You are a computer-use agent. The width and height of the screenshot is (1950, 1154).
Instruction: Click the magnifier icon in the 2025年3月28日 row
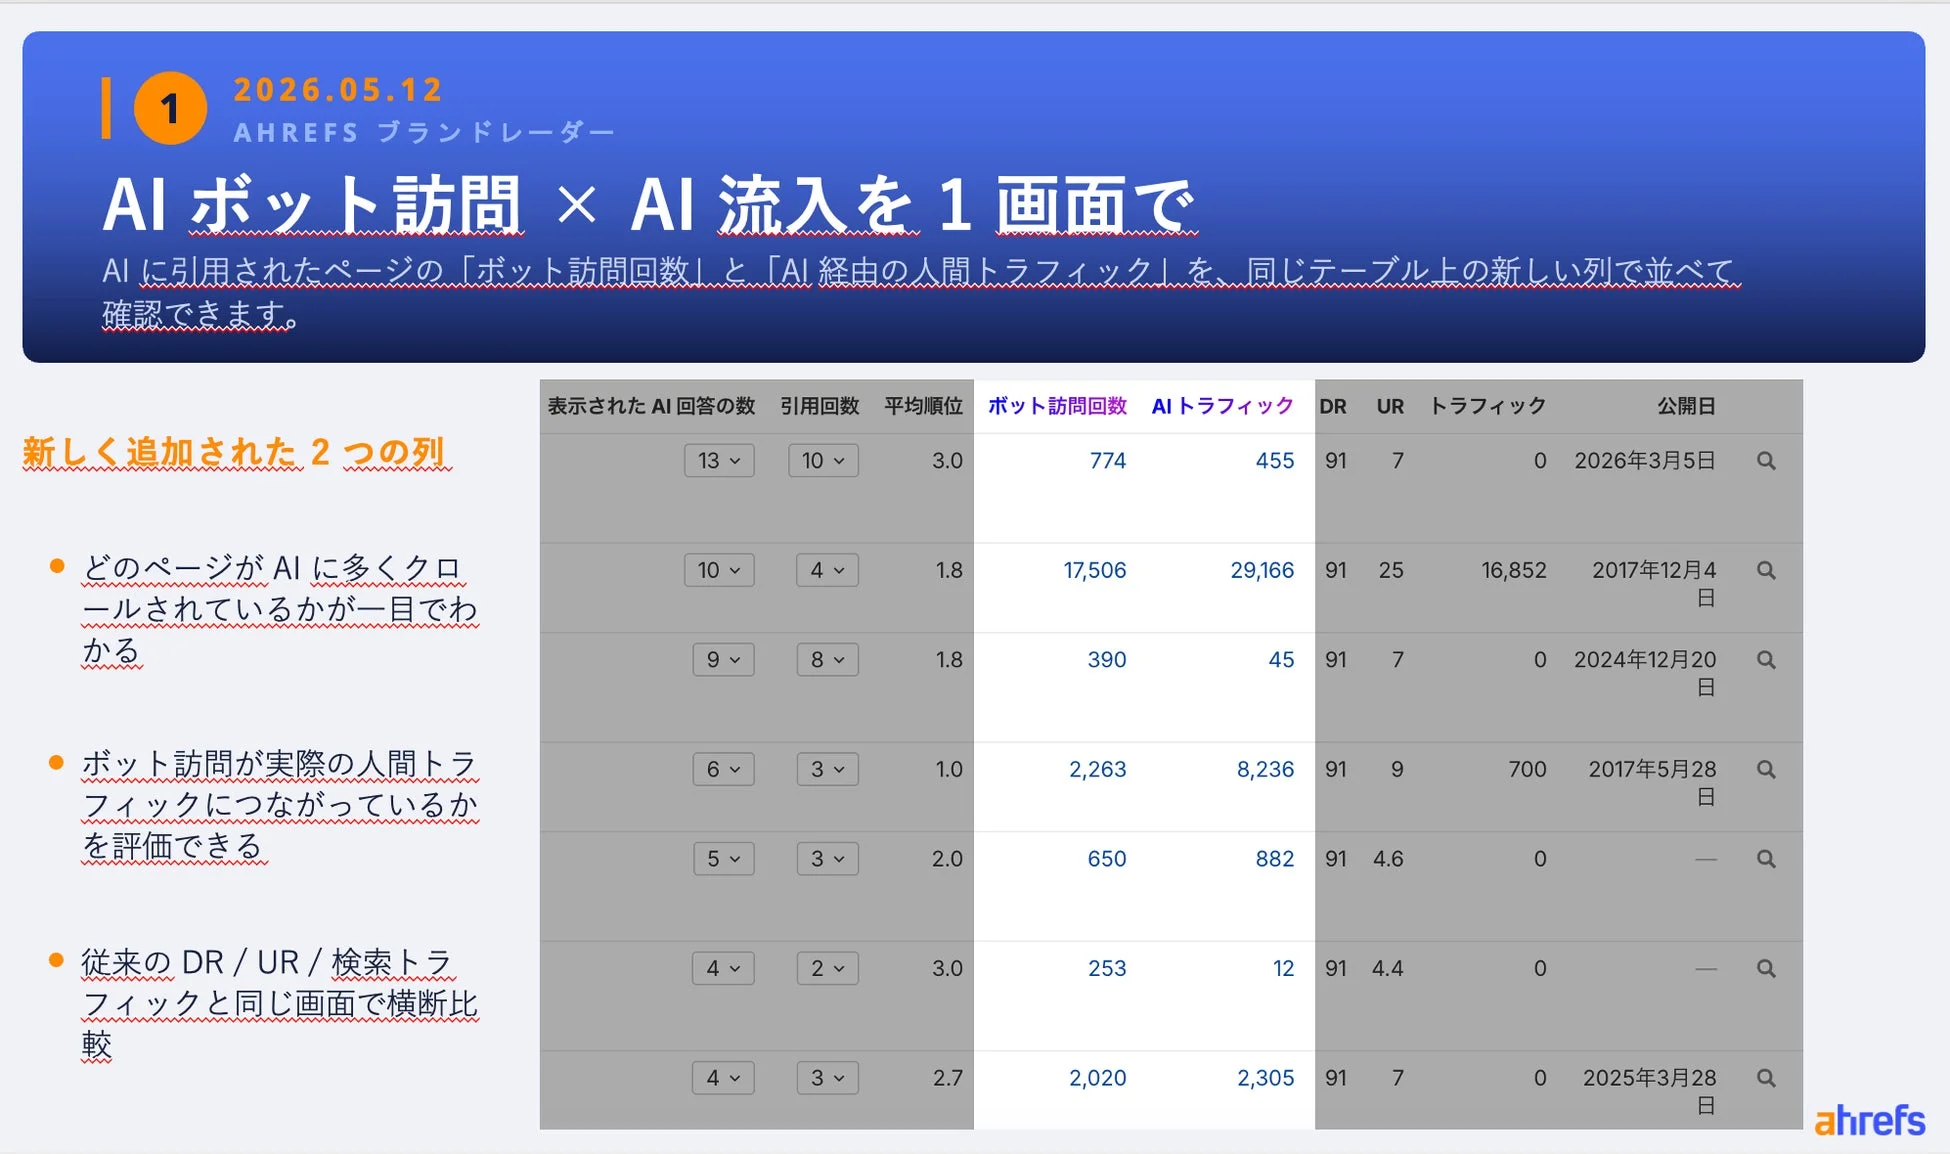tap(1766, 1078)
